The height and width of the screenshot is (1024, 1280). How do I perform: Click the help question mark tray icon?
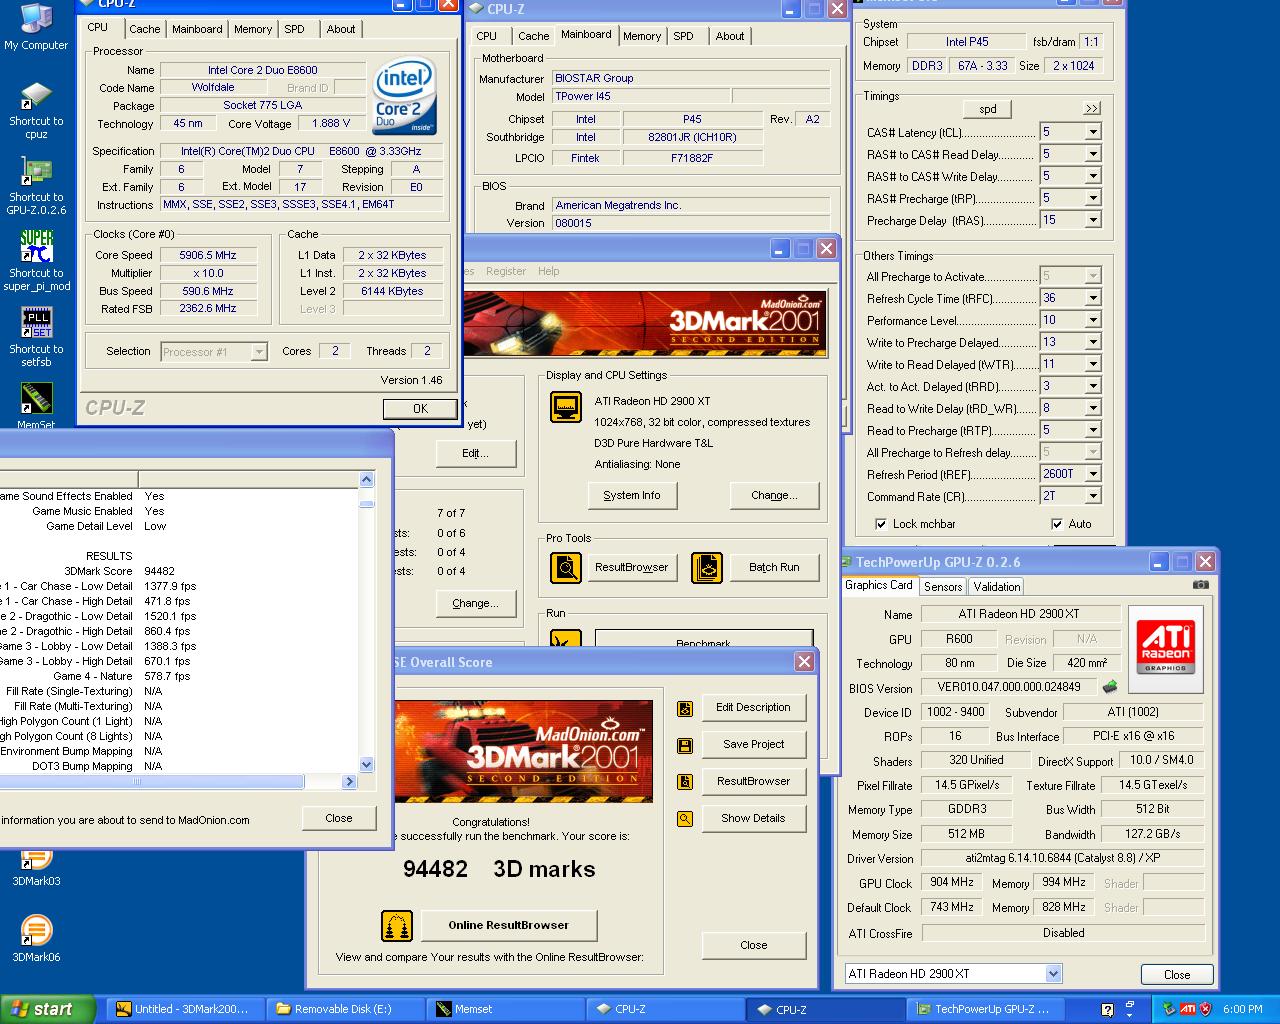pos(1107,1010)
